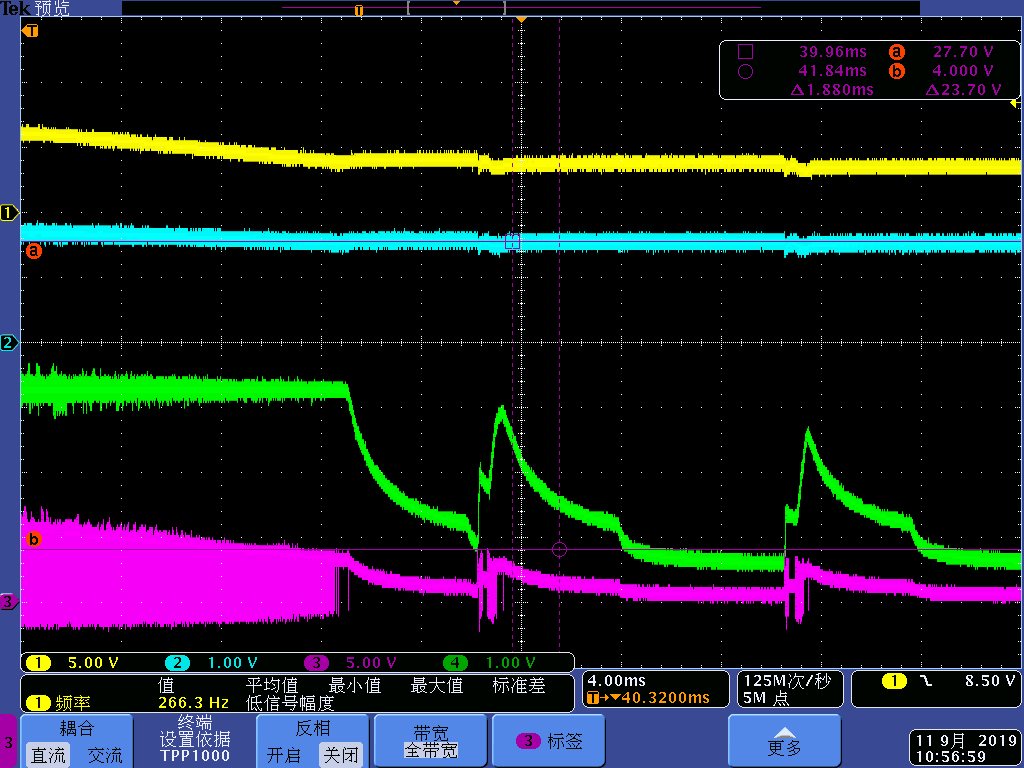Click the side menu channel 3 indicator tab

tap(8, 741)
